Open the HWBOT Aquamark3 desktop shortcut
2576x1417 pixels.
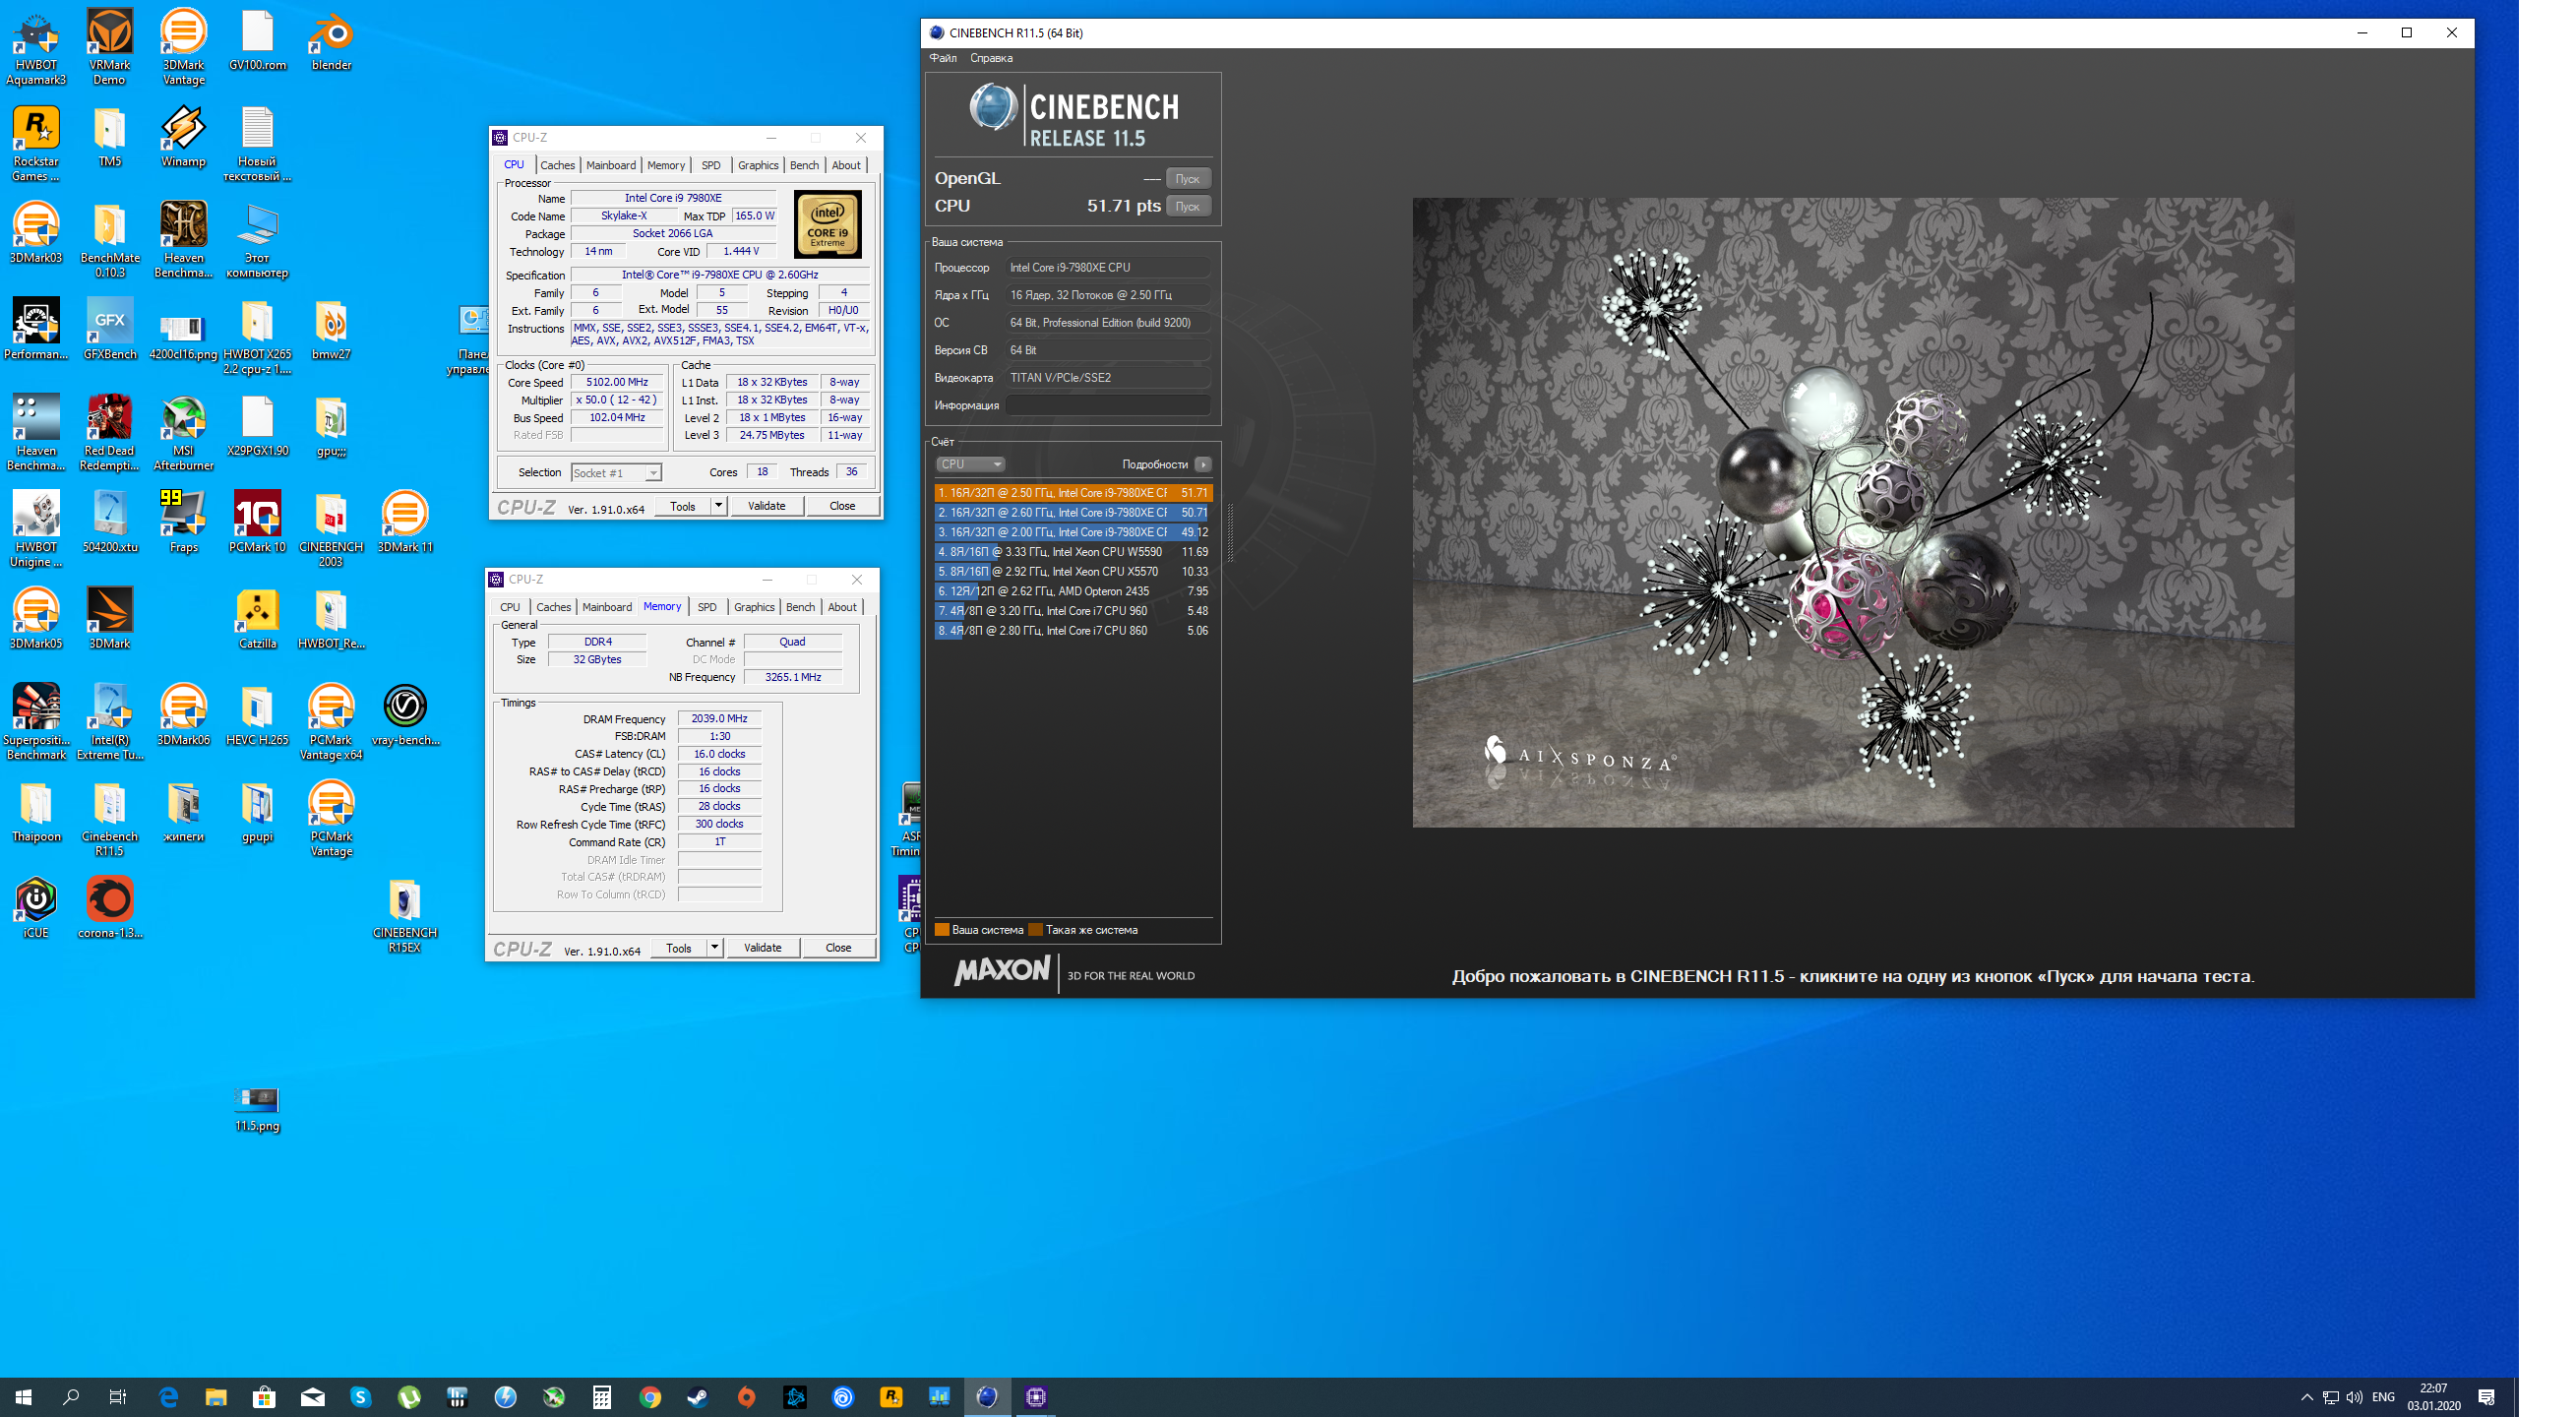[36, 47]
